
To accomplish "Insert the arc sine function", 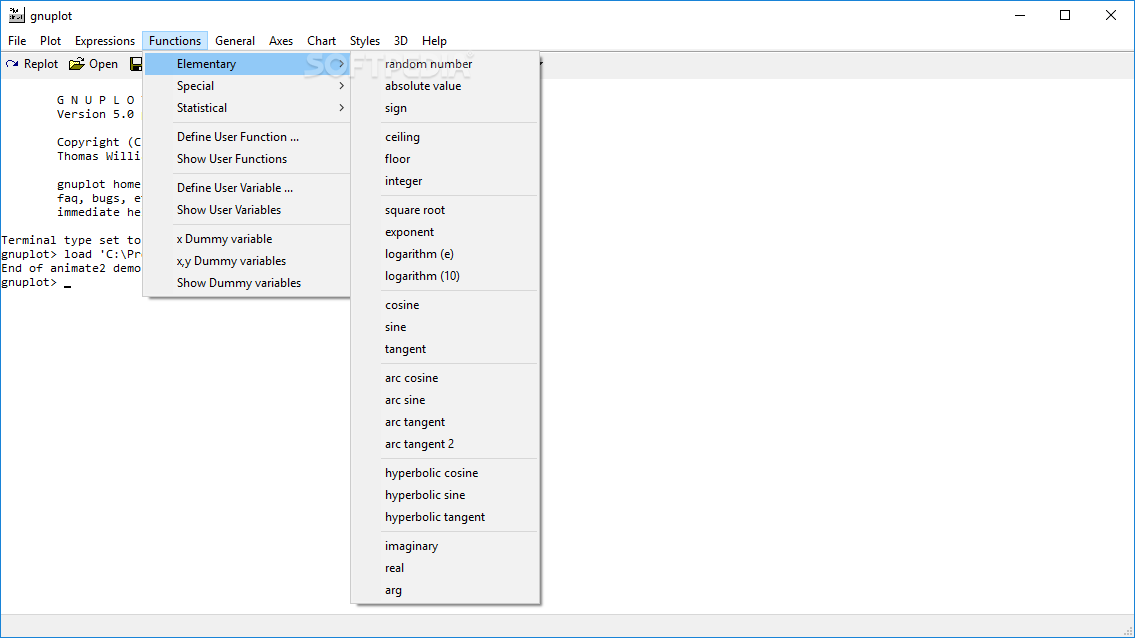I will pyautogui.click(x=445, y=400).
